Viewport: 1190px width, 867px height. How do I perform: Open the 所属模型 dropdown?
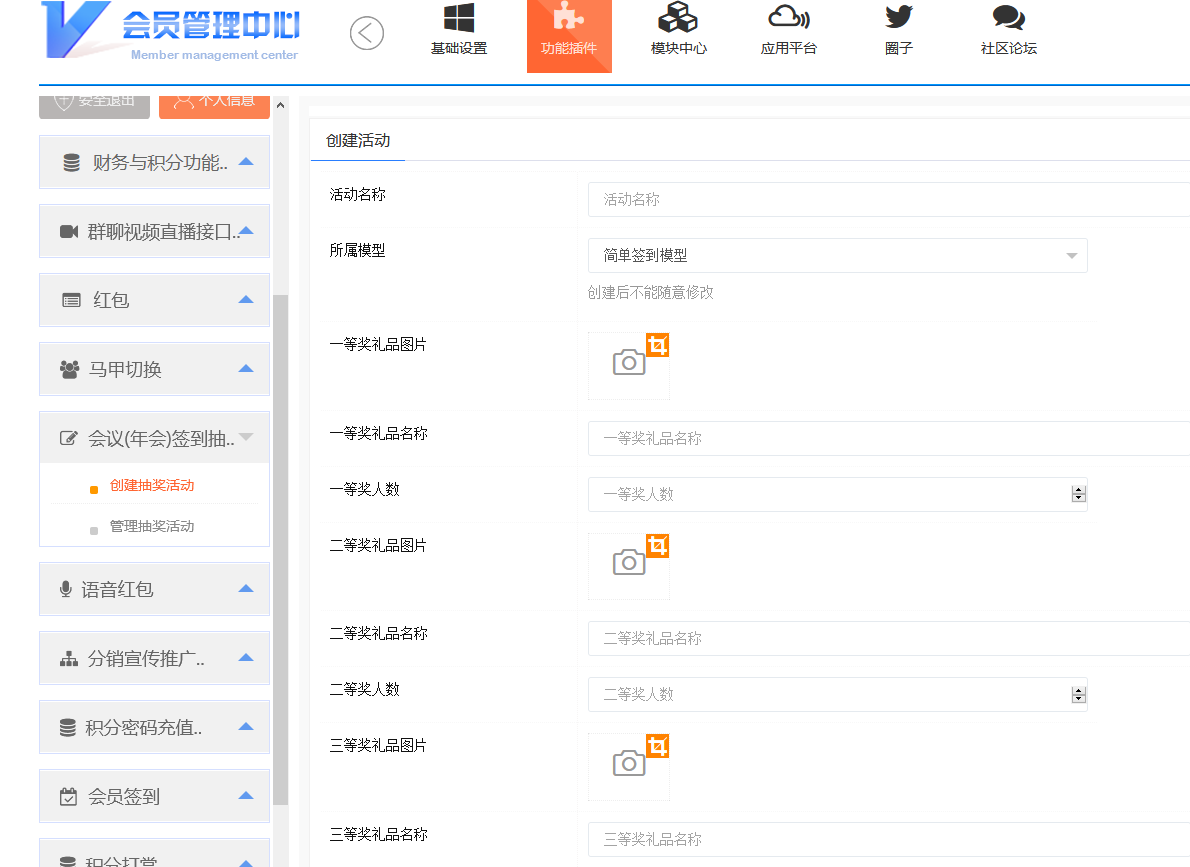pyautogui.click(x=837, y=256)
